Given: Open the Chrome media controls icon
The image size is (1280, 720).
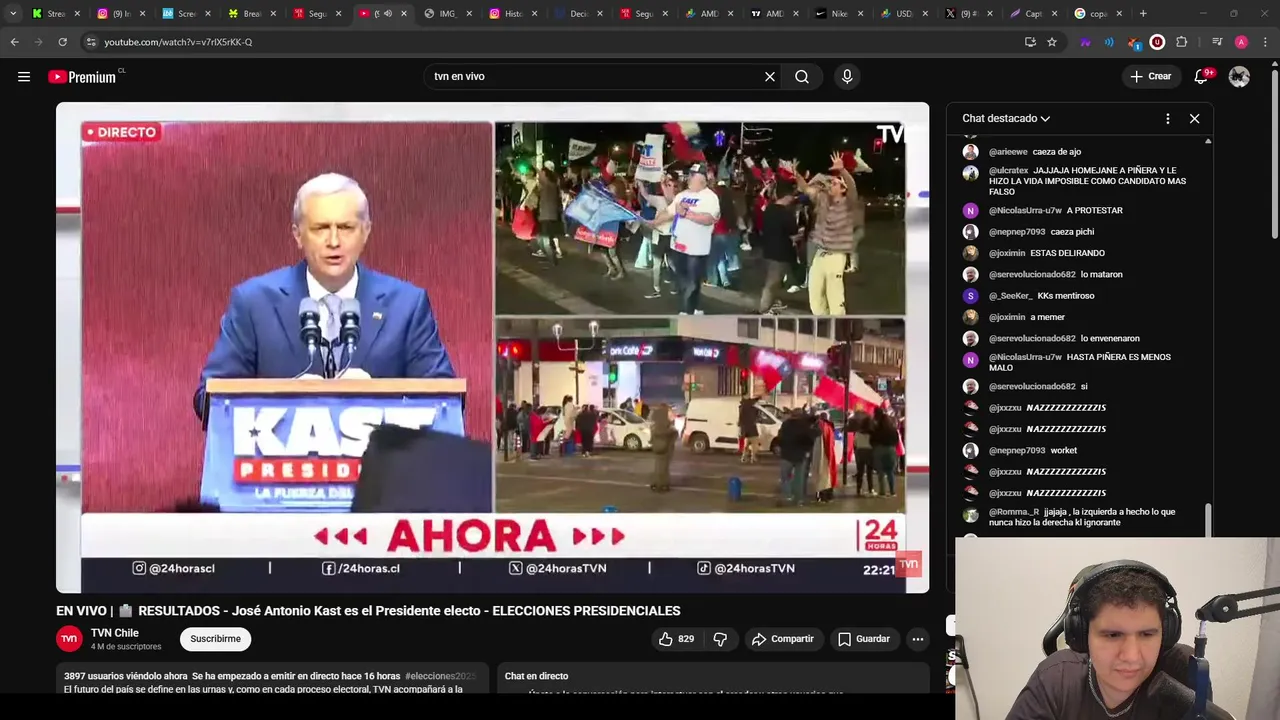Looking at the screenshot, I should (1217, 42).
